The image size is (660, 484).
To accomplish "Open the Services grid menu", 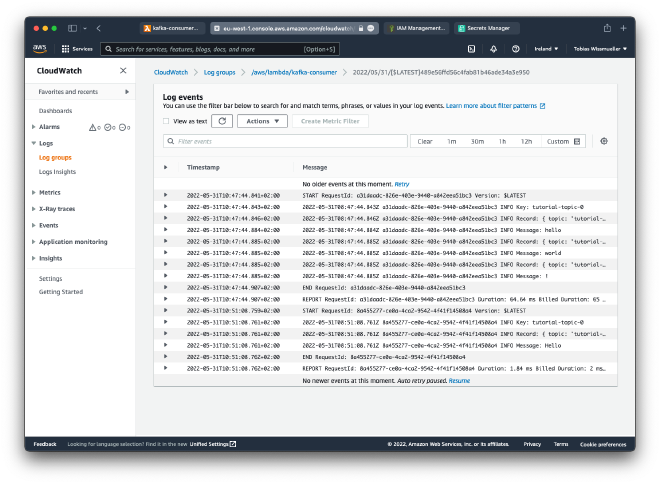I will pos(77,48).
